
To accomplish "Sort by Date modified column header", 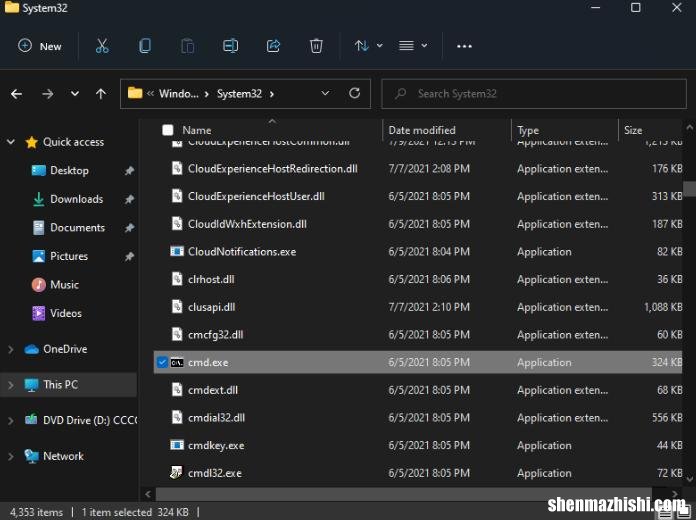I will 422,130.
